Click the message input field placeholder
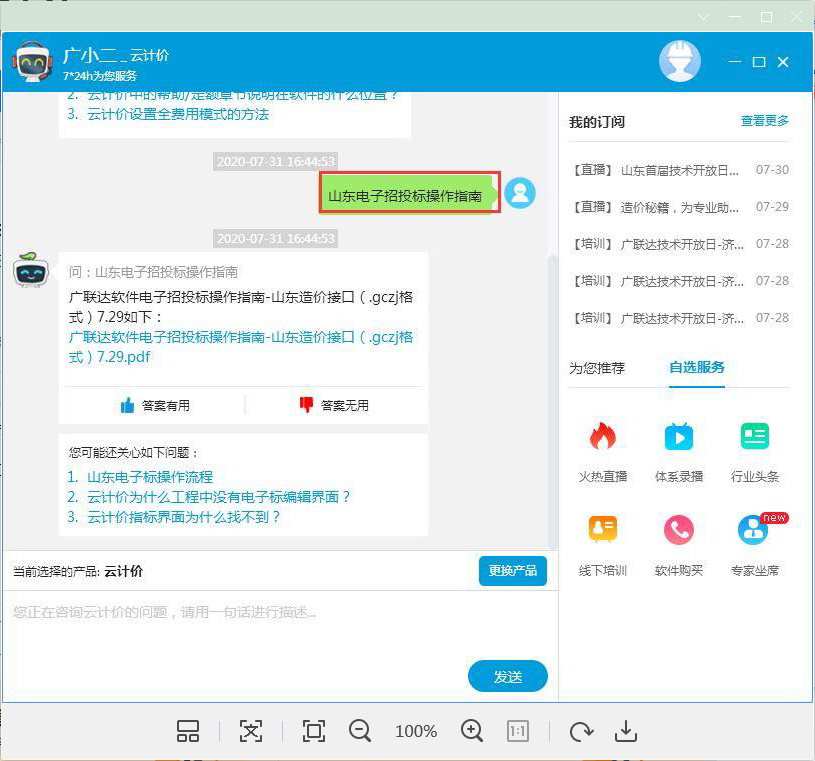Viewport: 815px width, 761px height. (164, 612)
